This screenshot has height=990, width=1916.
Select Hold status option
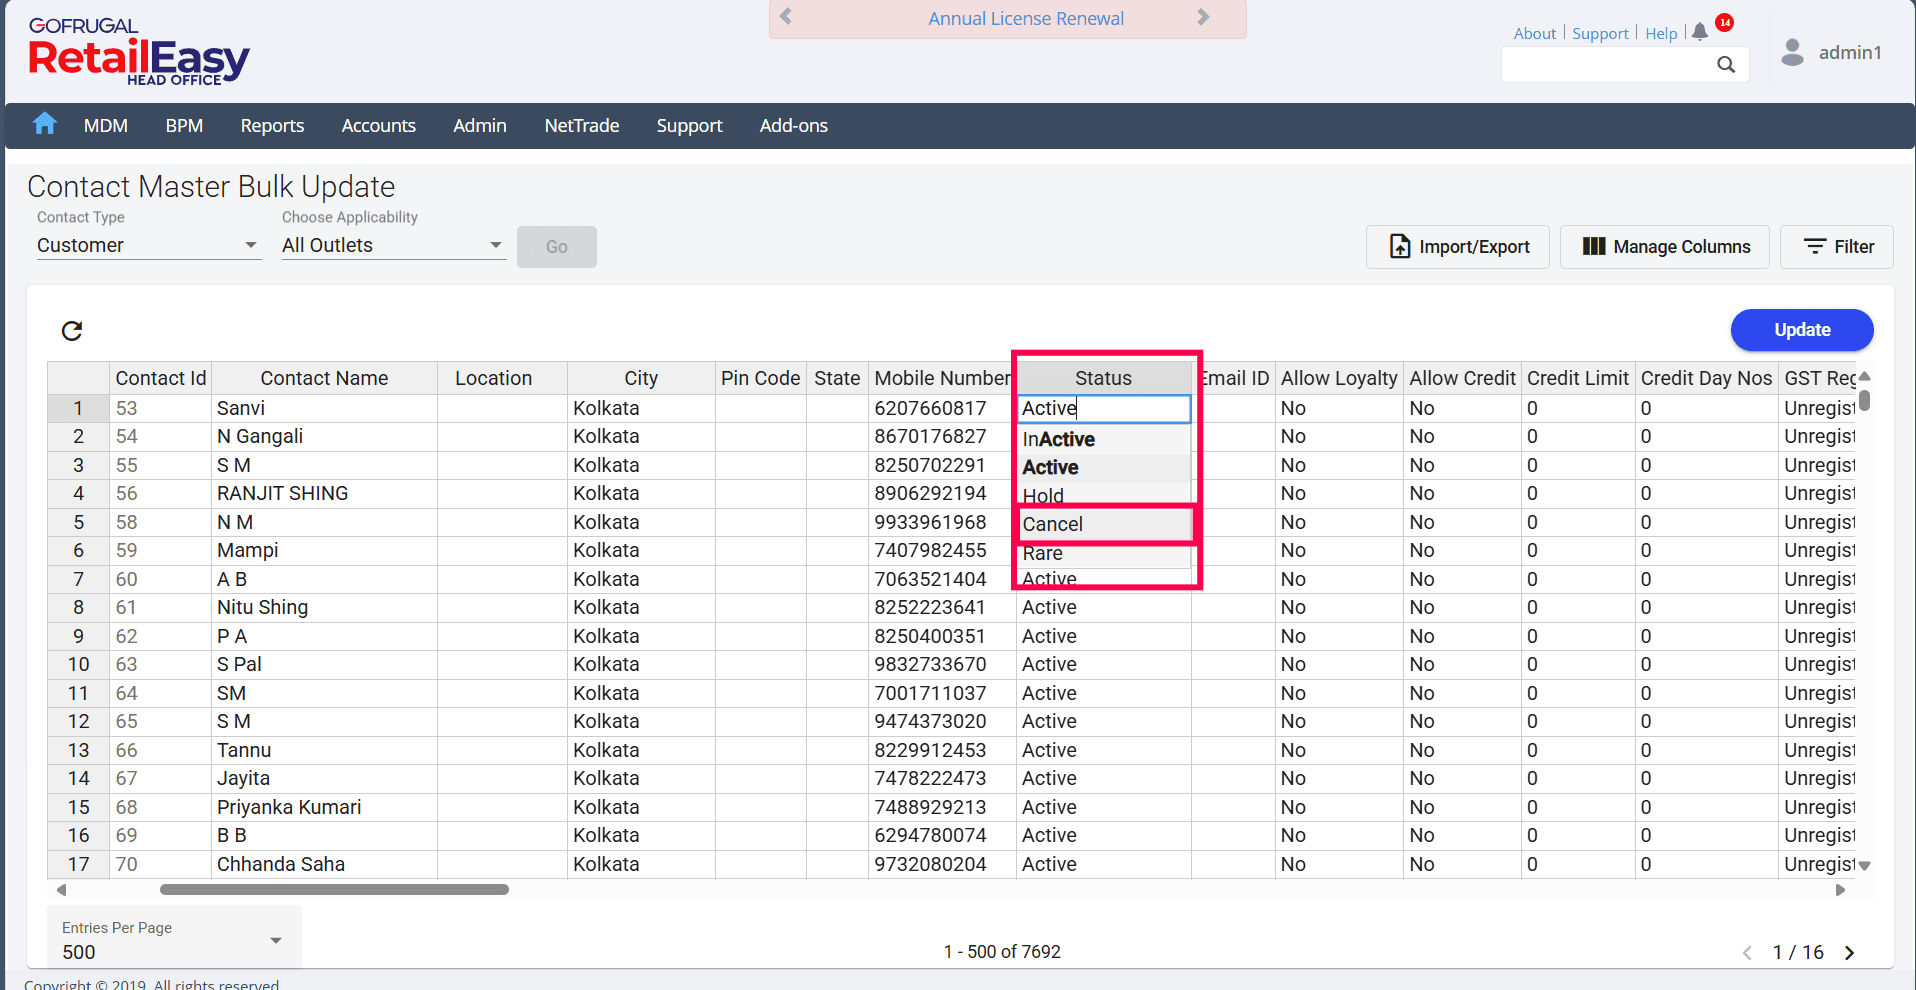[1104, 495]
